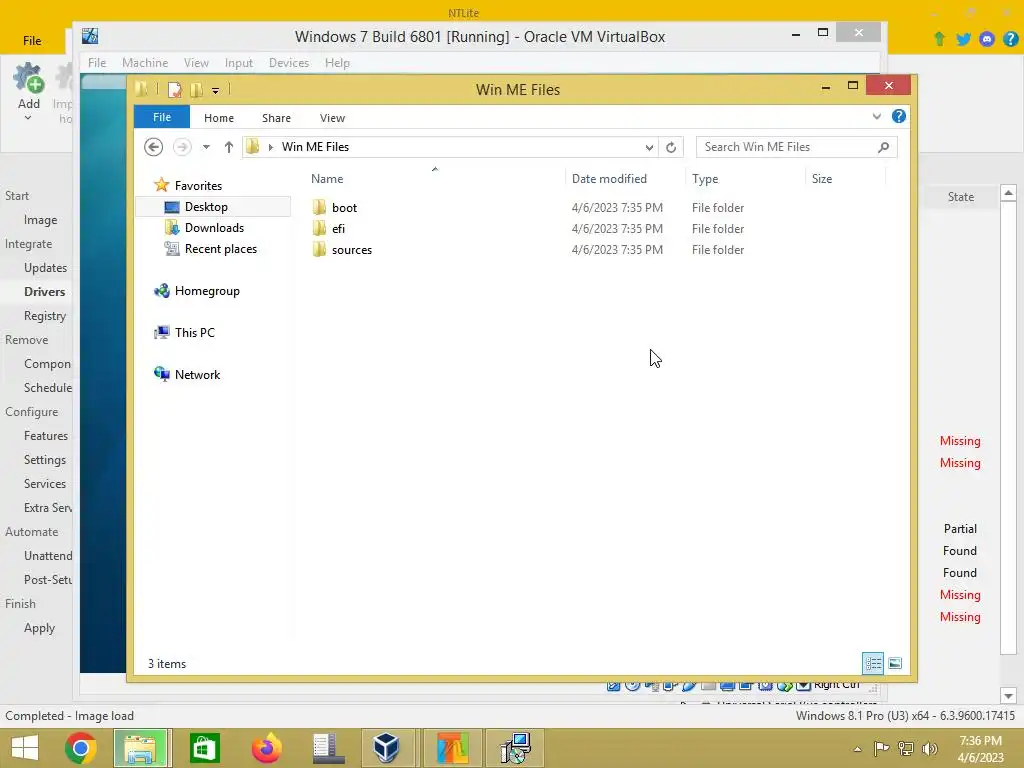The image size is (1024, 768).
Task: Click the volume icon in system tray
Action: pos(930,748)
